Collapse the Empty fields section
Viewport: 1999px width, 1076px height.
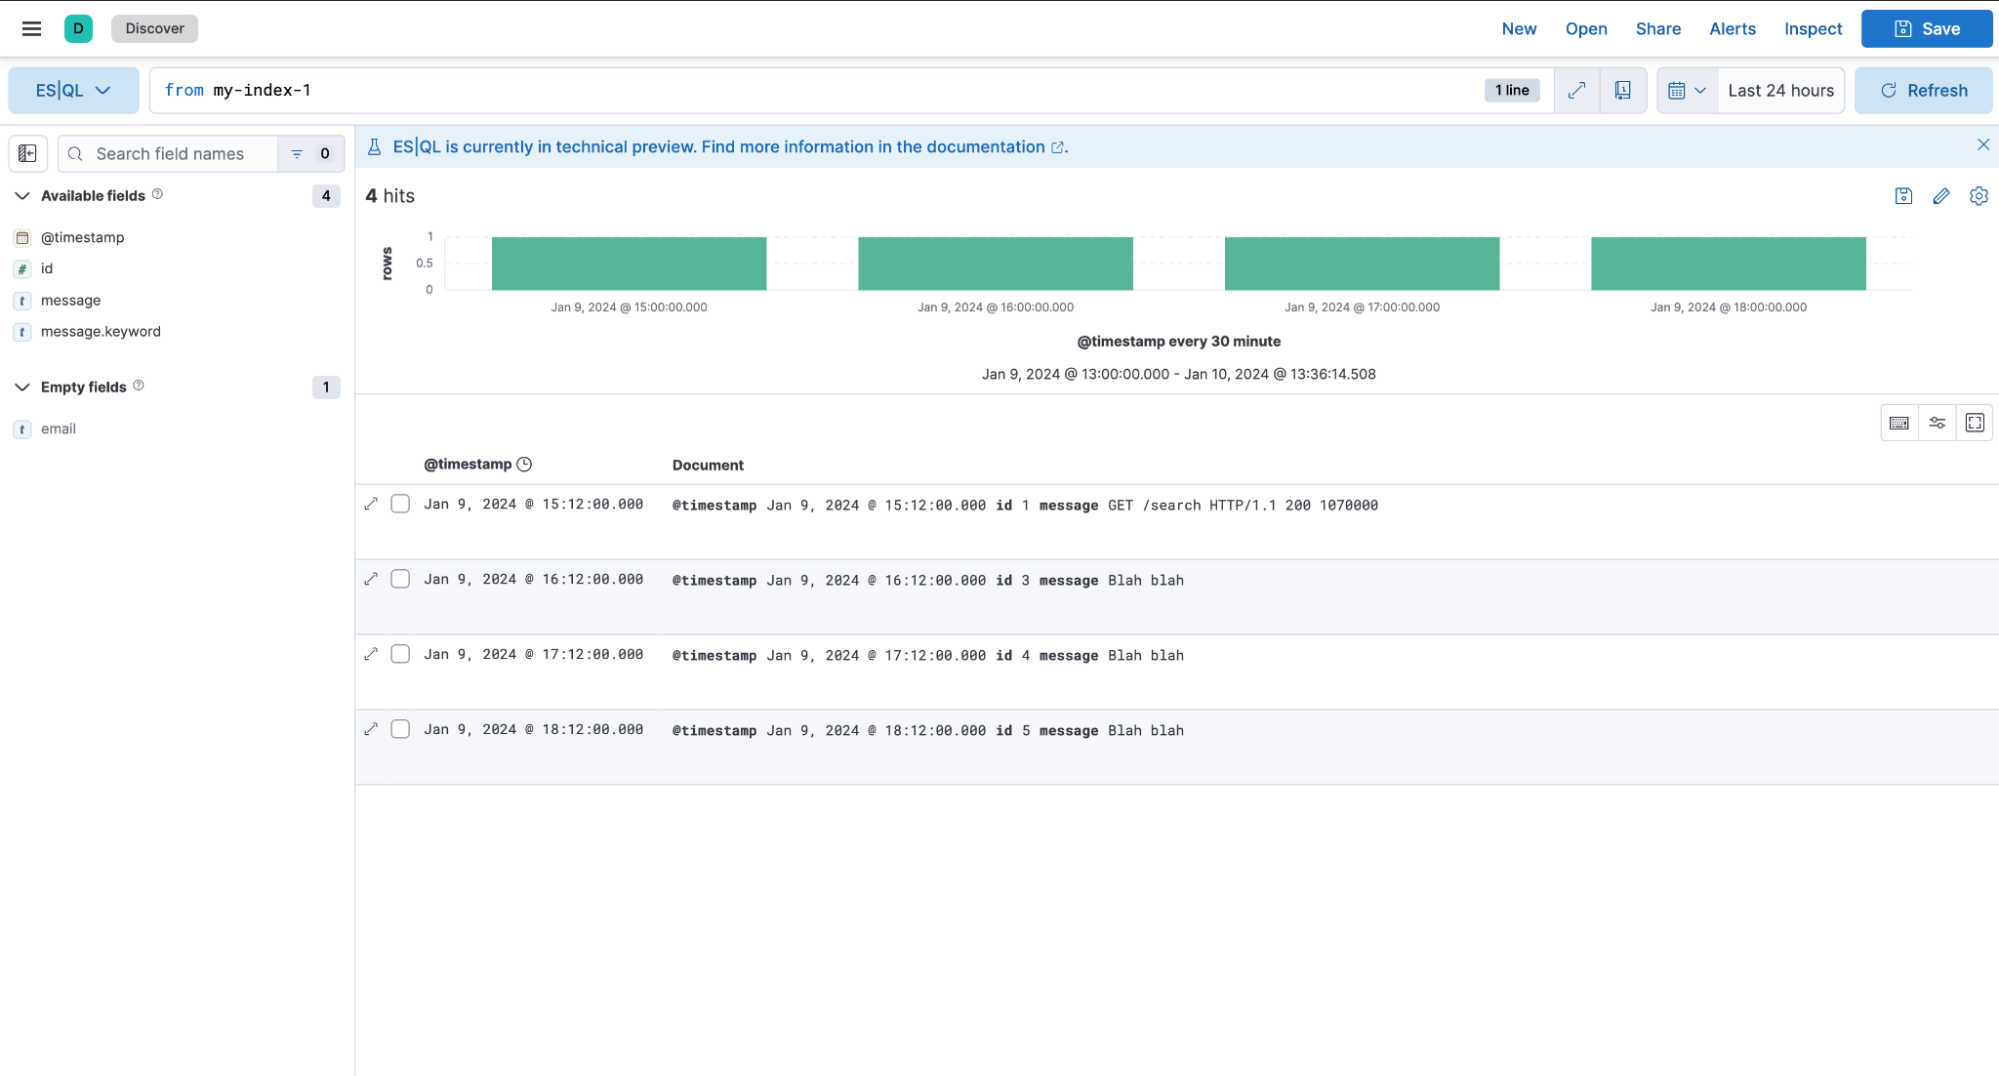(x=22, y=387)
